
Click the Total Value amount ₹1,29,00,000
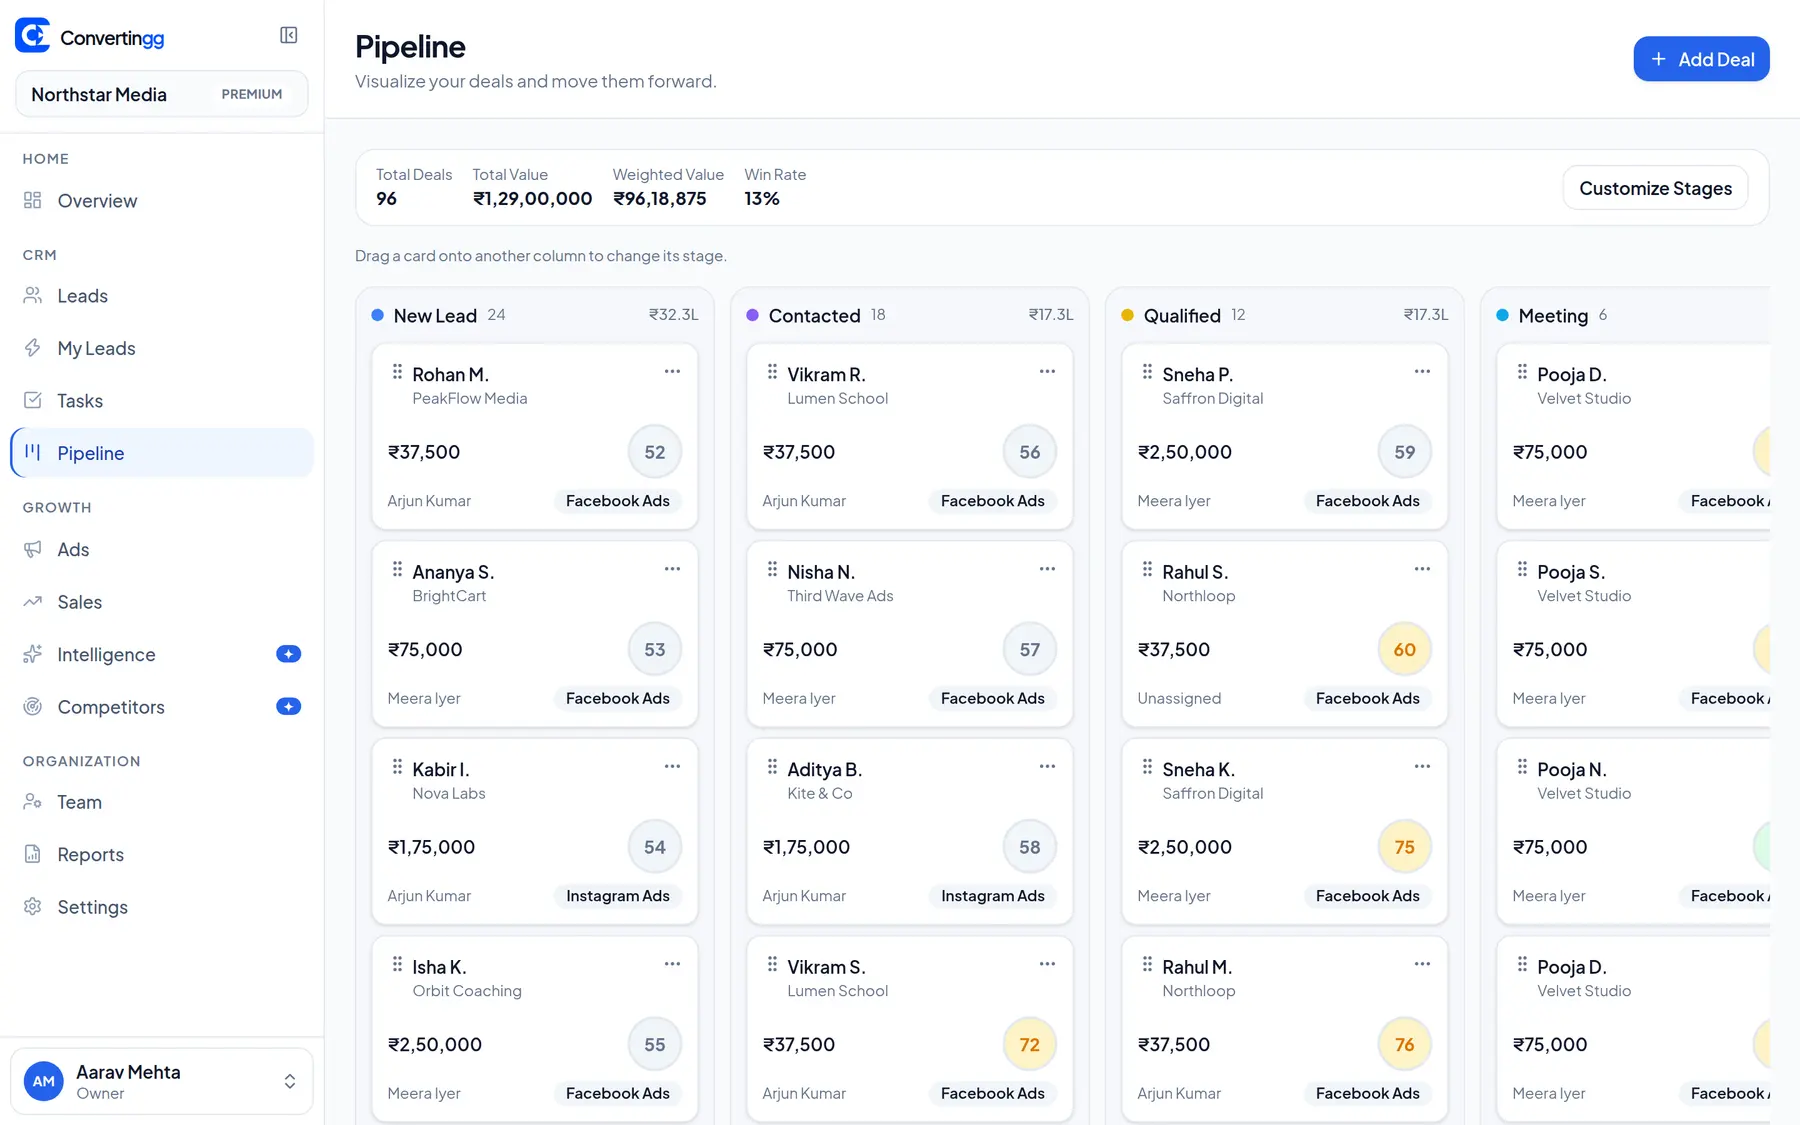coord(533,199)
